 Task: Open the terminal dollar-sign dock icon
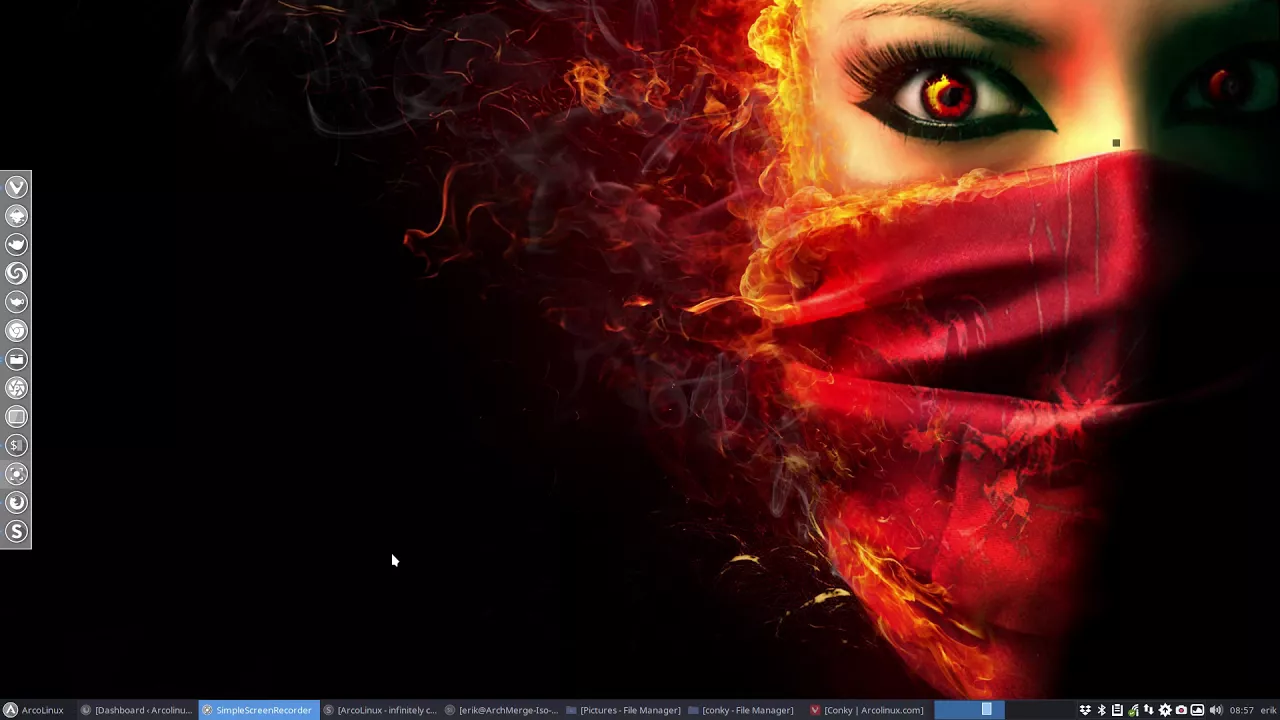16,446
